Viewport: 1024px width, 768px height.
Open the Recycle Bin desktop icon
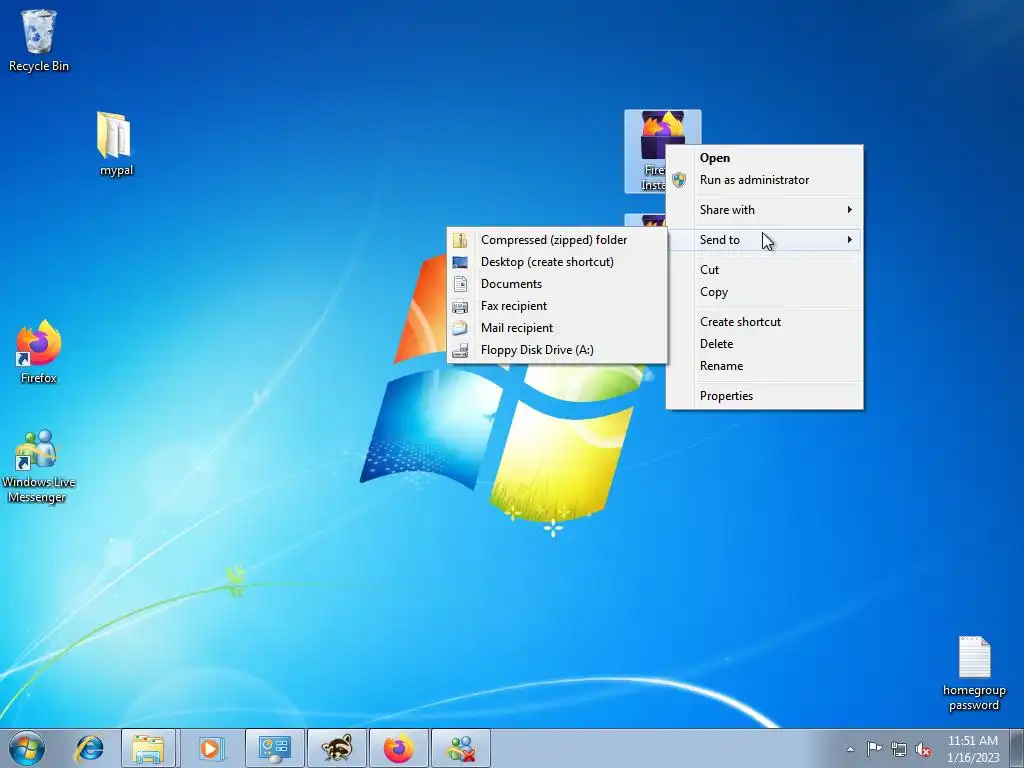click(x=39, y=40)
